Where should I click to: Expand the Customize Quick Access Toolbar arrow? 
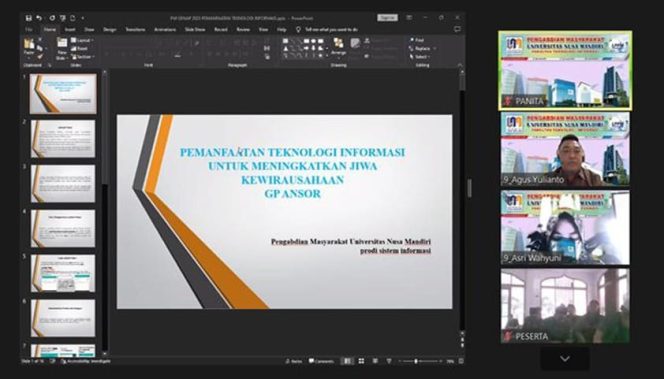[x=83, y=18]
